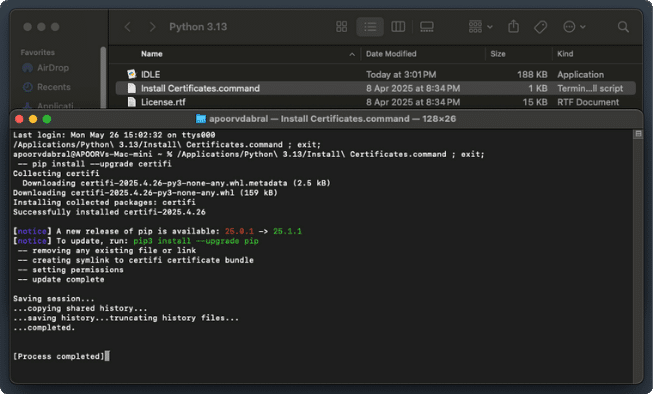Maximize the Terminal window with green button
Image resolution: width=653 pixels, height=395 pixels.
click(47, 119)
